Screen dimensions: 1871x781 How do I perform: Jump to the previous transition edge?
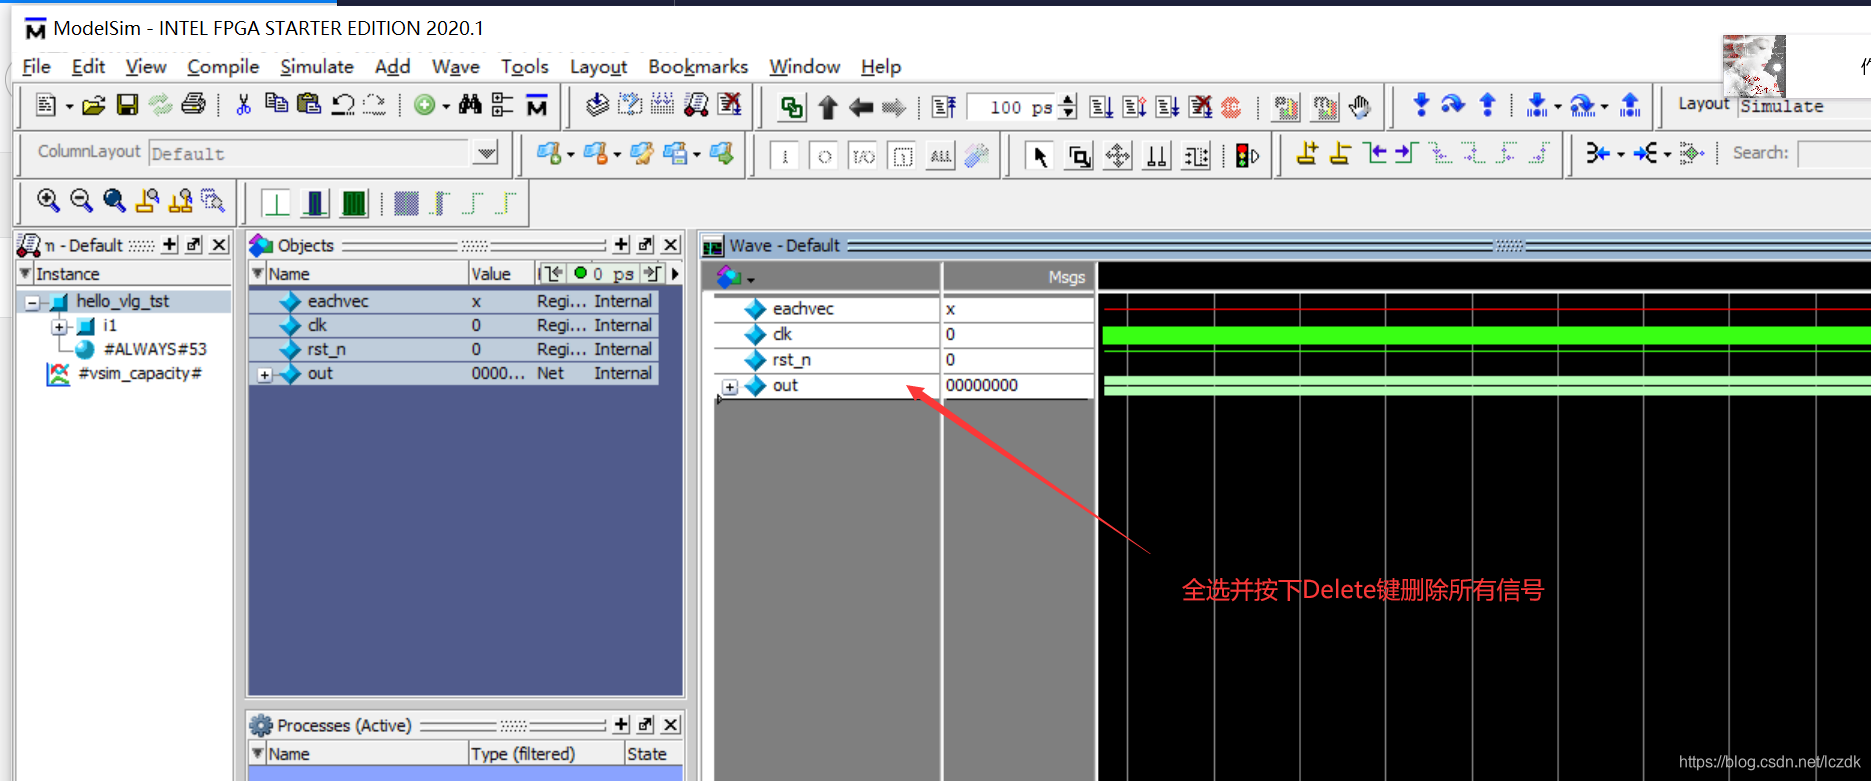click(x=1376, y=154)
